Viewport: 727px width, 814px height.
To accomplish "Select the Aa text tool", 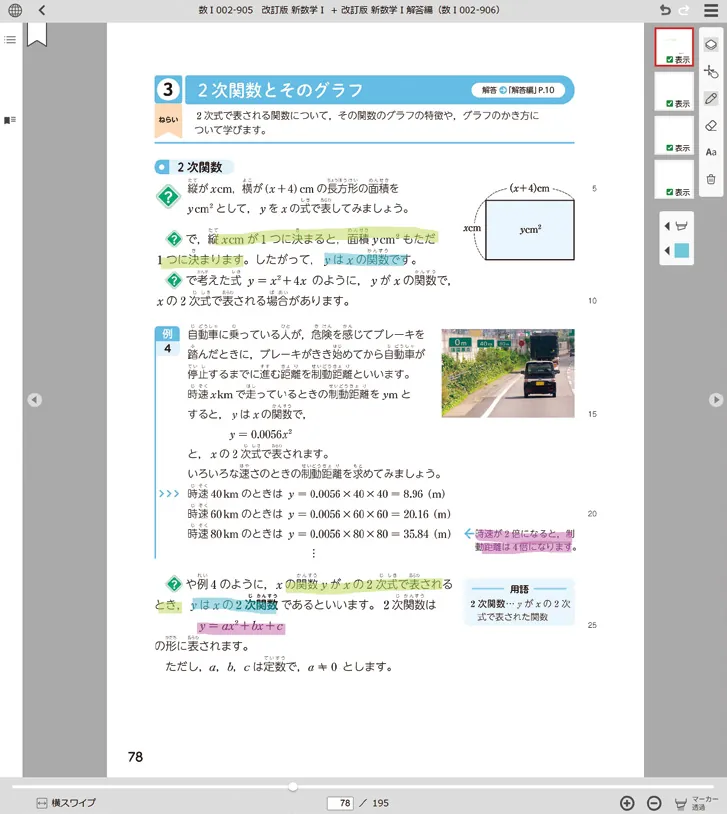I will [x=711, y=152].
